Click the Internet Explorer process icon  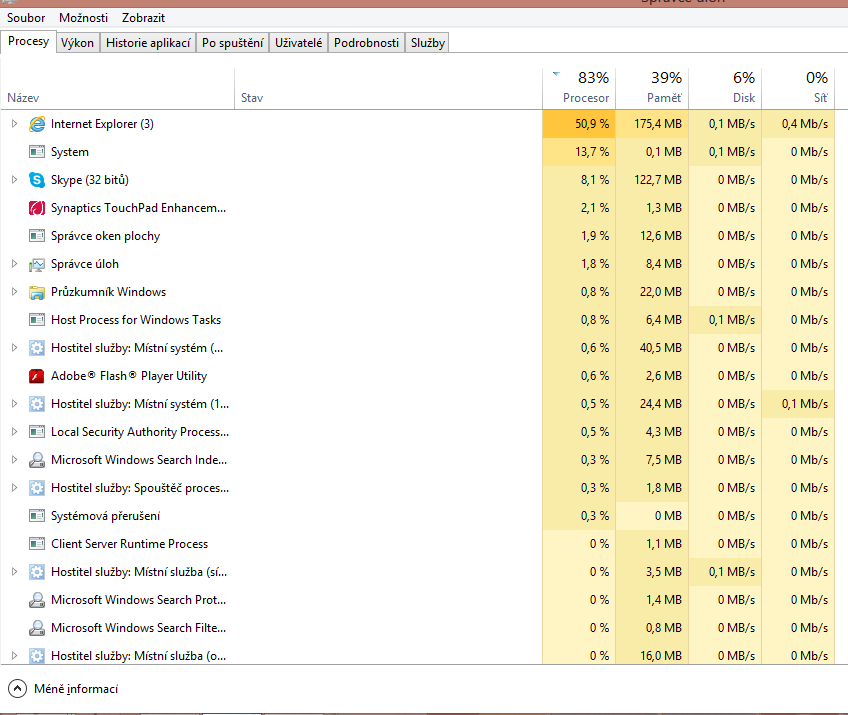pyautogui.click(x=37, y=124)
